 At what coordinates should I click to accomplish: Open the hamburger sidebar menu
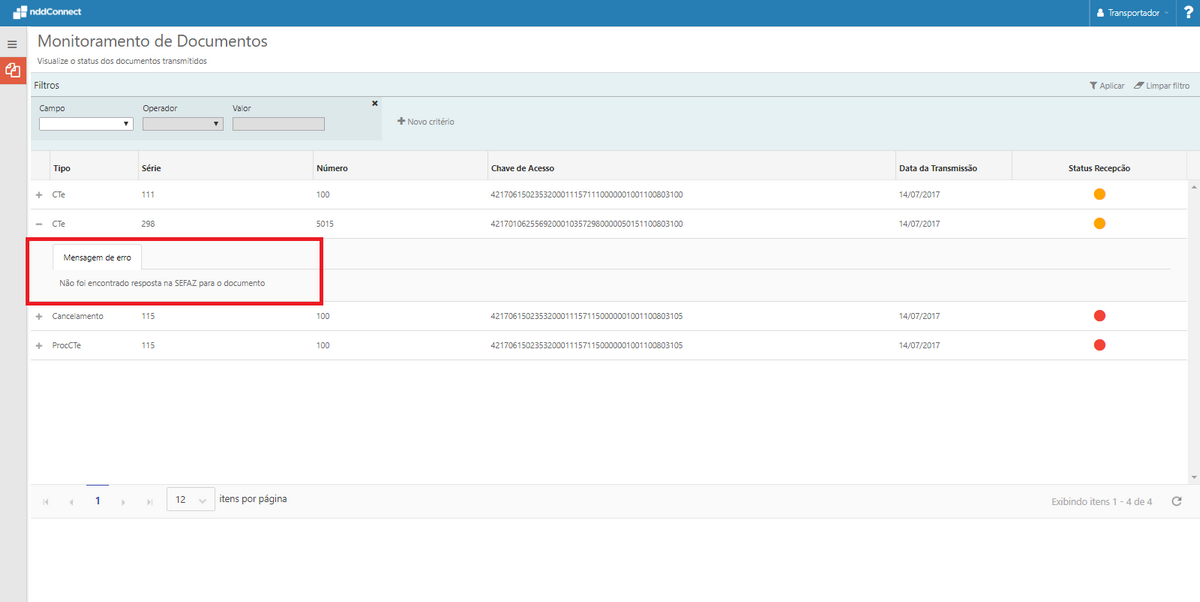click(x=12, y=44)
